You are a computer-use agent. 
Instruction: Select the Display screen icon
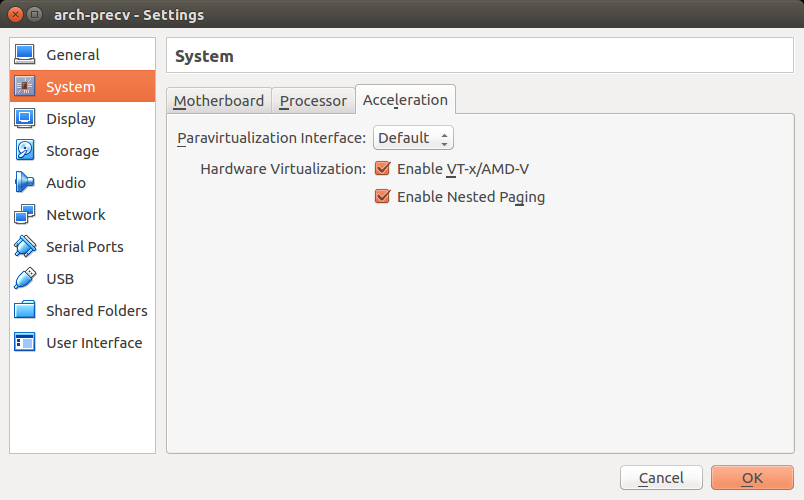[x=25, y=118]
